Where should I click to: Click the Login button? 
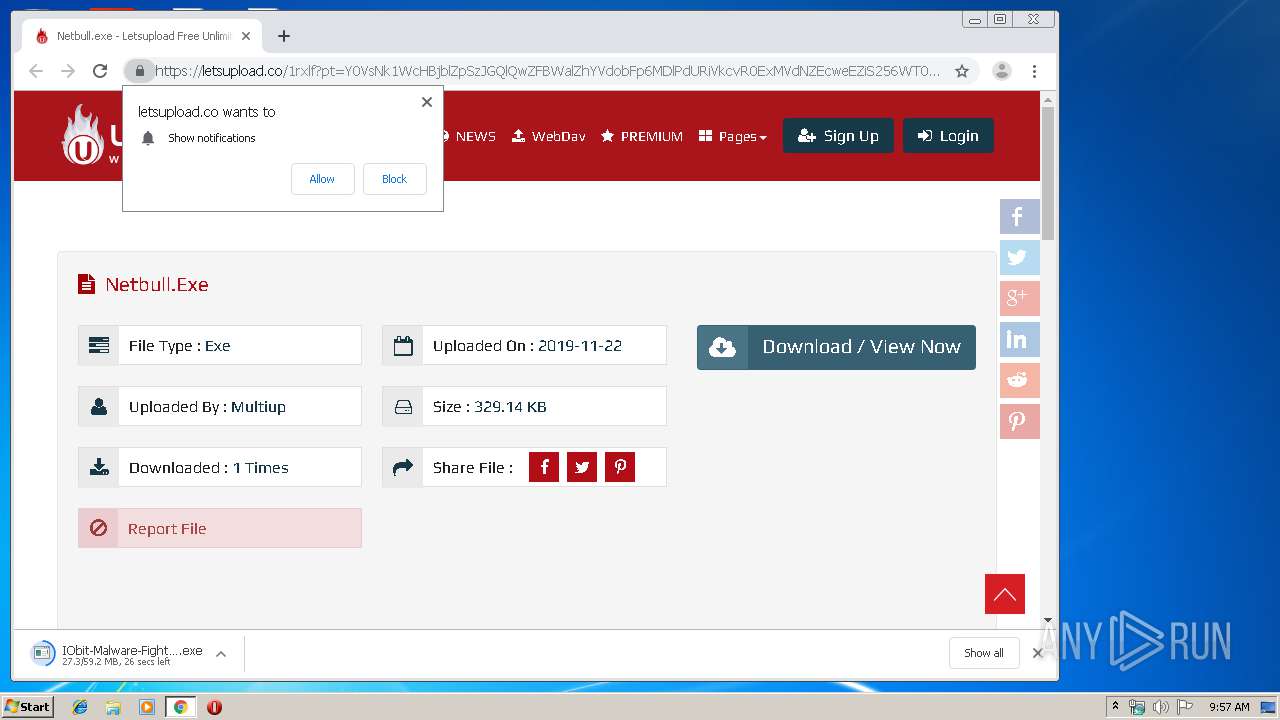948,136
